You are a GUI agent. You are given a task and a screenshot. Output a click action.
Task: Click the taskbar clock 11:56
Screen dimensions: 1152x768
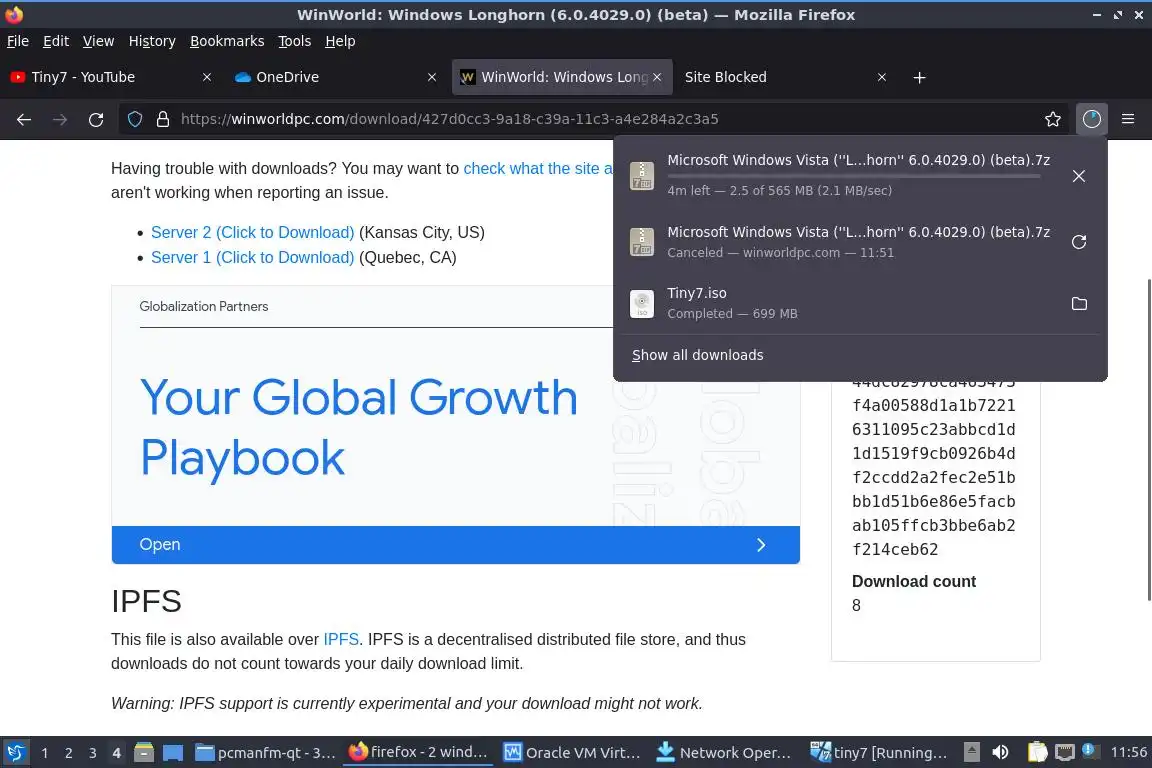pyautogui.click(x=1128, y=752)
